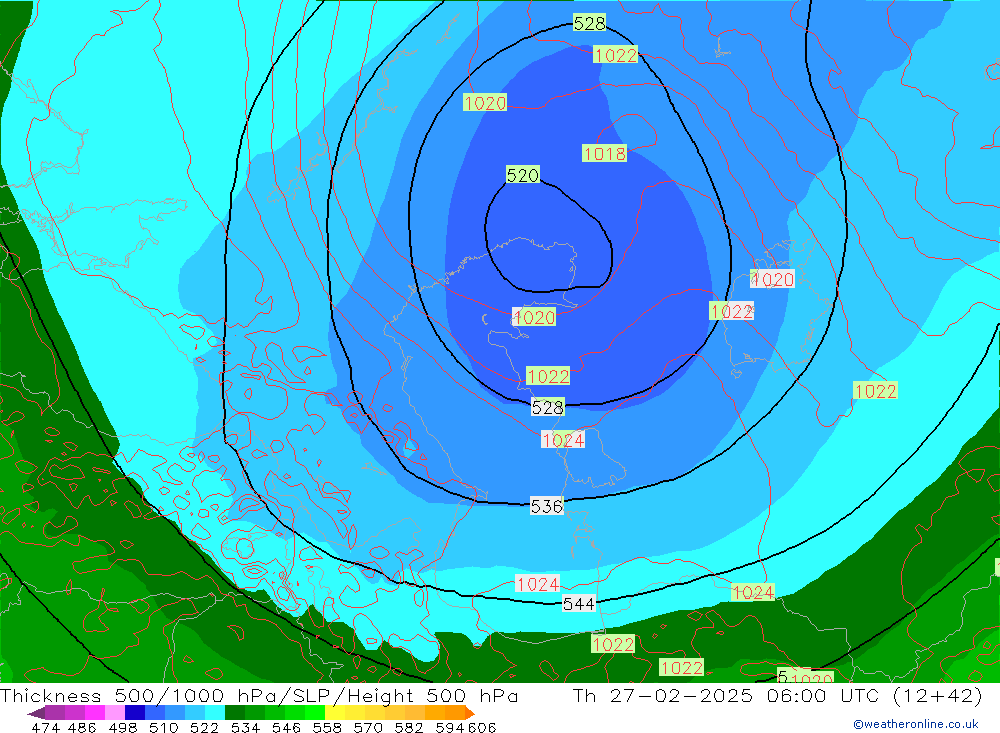Pick the dark navy blue legend swatch

(x=134, y=712)
